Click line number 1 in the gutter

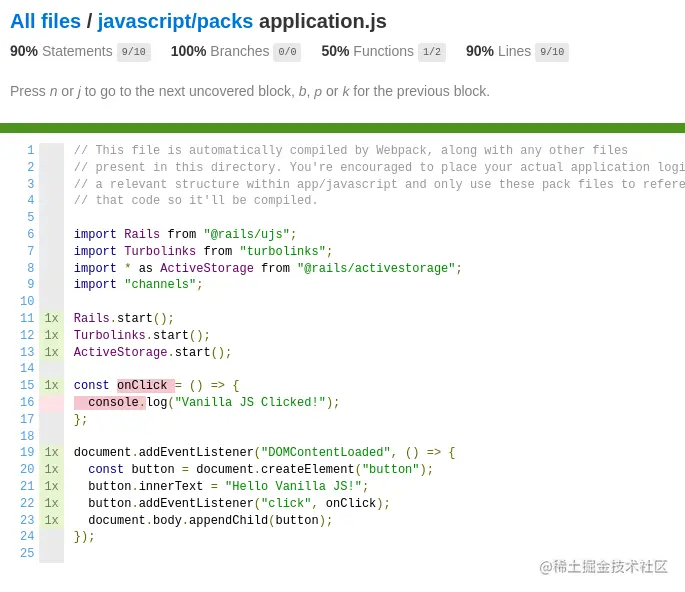pos(31,150)
